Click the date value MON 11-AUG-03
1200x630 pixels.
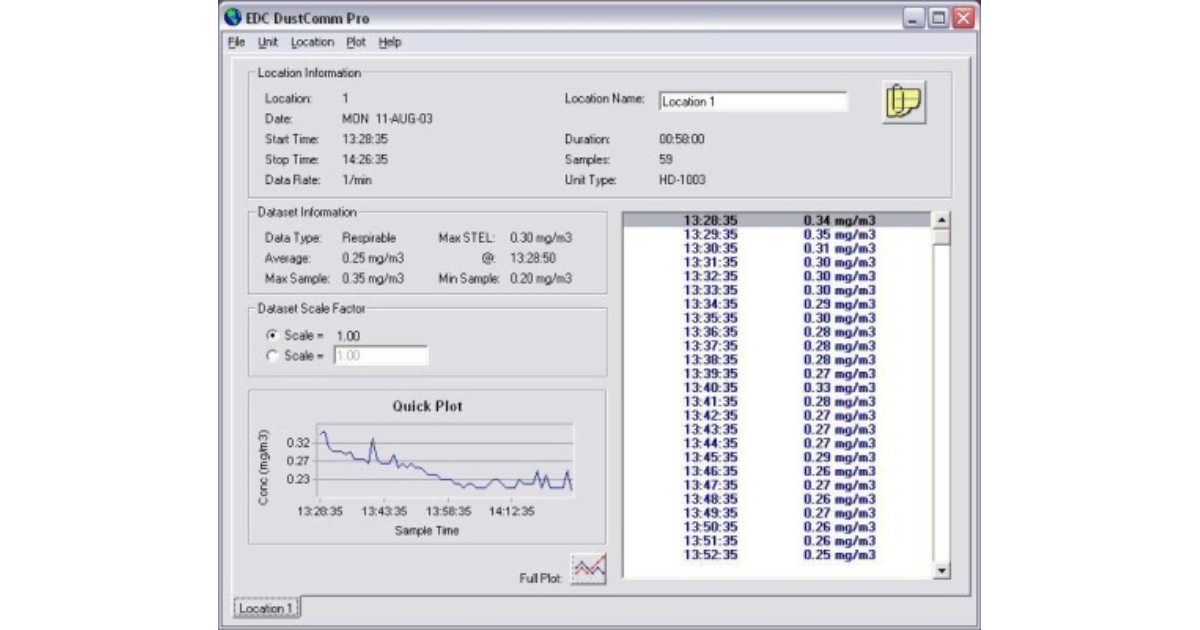point(387,119)
